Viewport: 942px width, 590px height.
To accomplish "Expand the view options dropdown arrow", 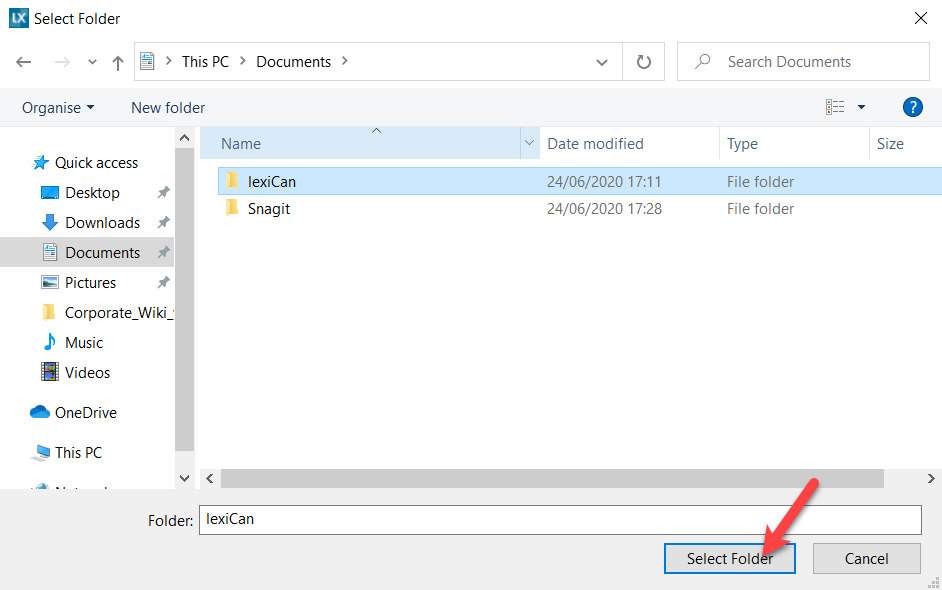I will [x=862, y=107].
